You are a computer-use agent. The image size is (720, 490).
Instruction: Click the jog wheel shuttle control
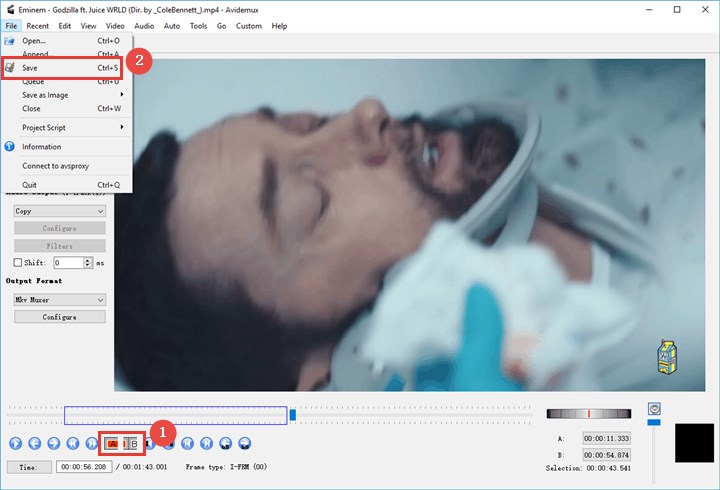(x=589, y=414)
